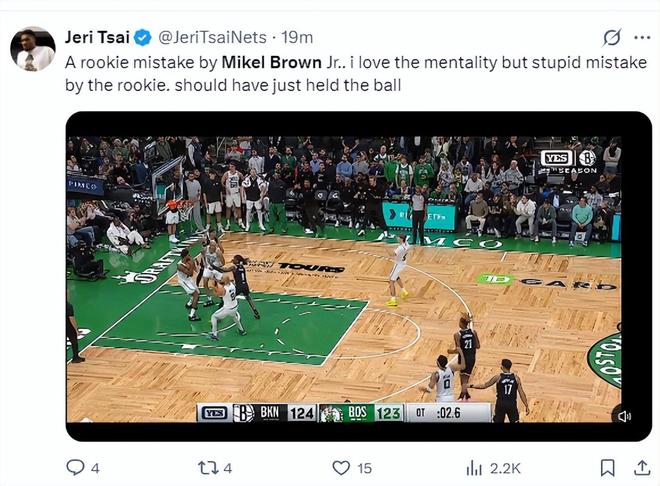
Task: Click the repost arrows icon
Action: 208,468
